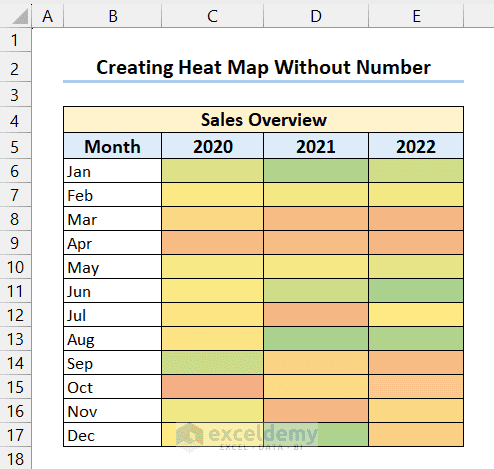Select row 3 header
The height and width of the screenshot is (469, 494).
(x=15, y=95)
